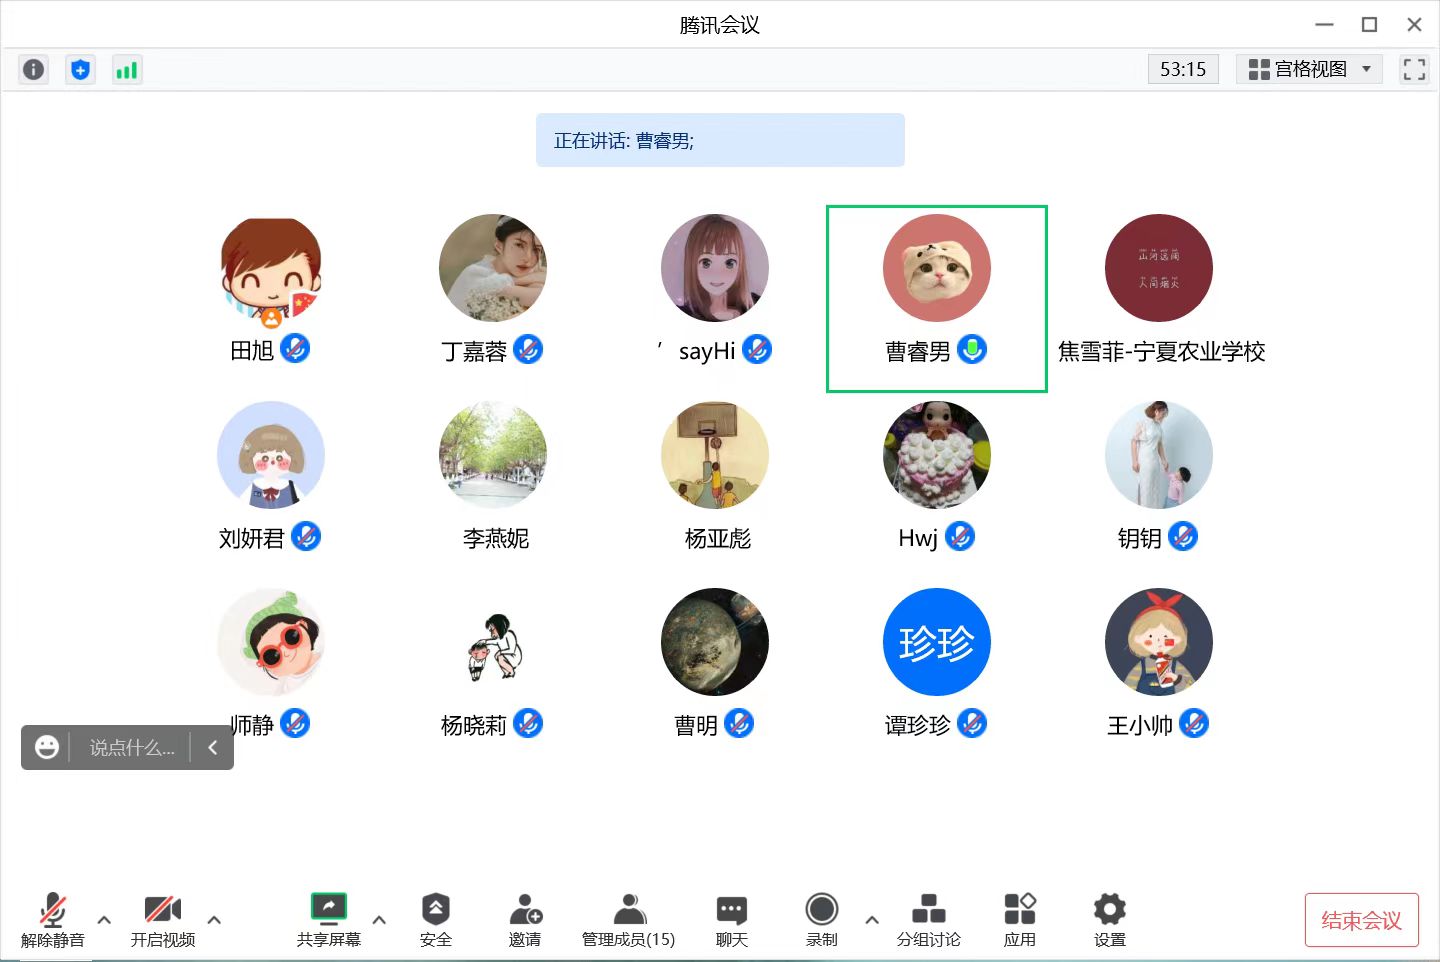Select 曹明's planet avatar
The height and width of the screenshot is (962, 1440).
[x=715, y=642]
